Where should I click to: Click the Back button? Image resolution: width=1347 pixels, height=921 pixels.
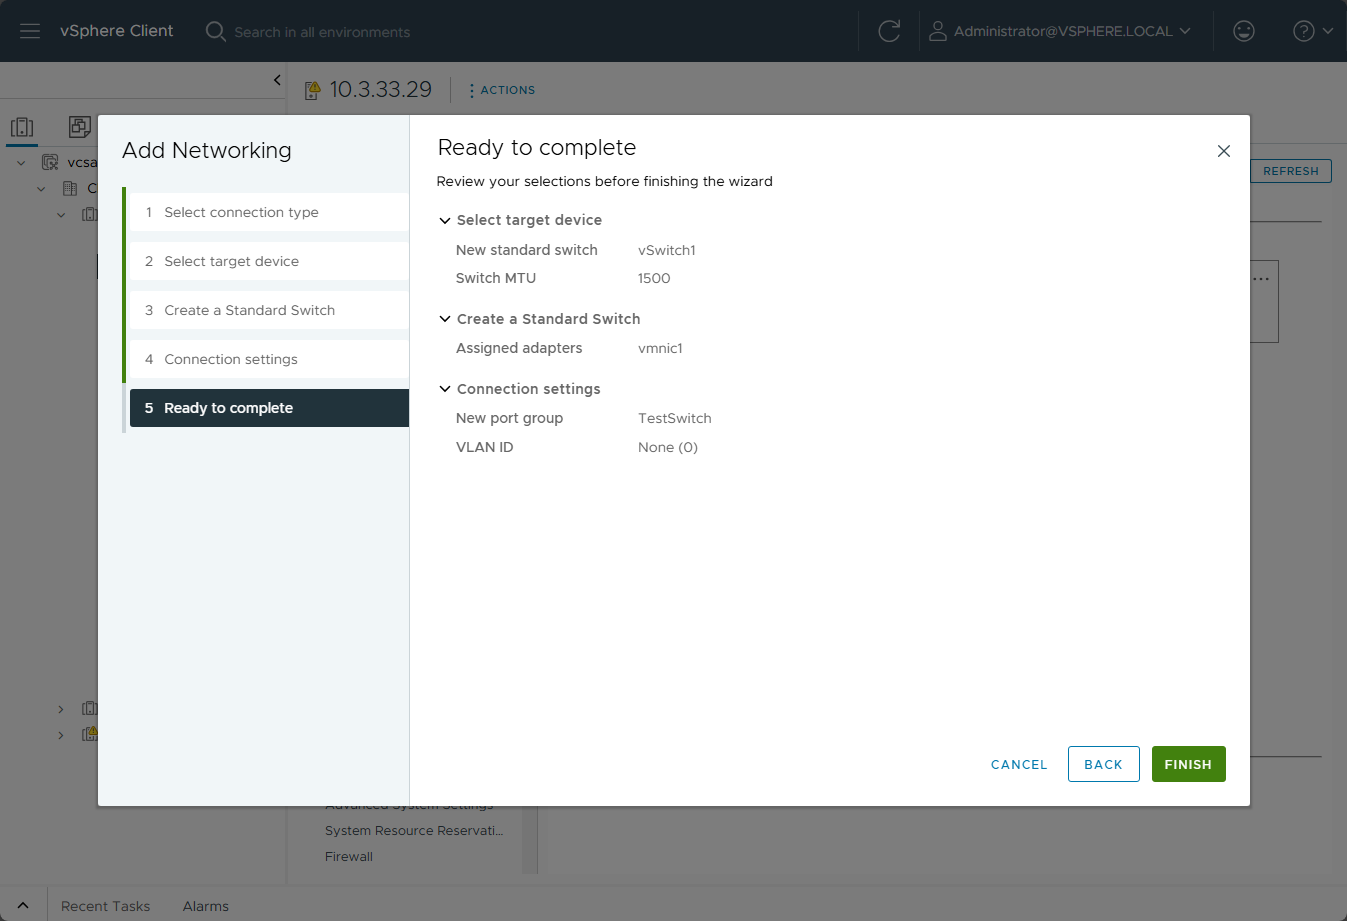(1103, 764)
